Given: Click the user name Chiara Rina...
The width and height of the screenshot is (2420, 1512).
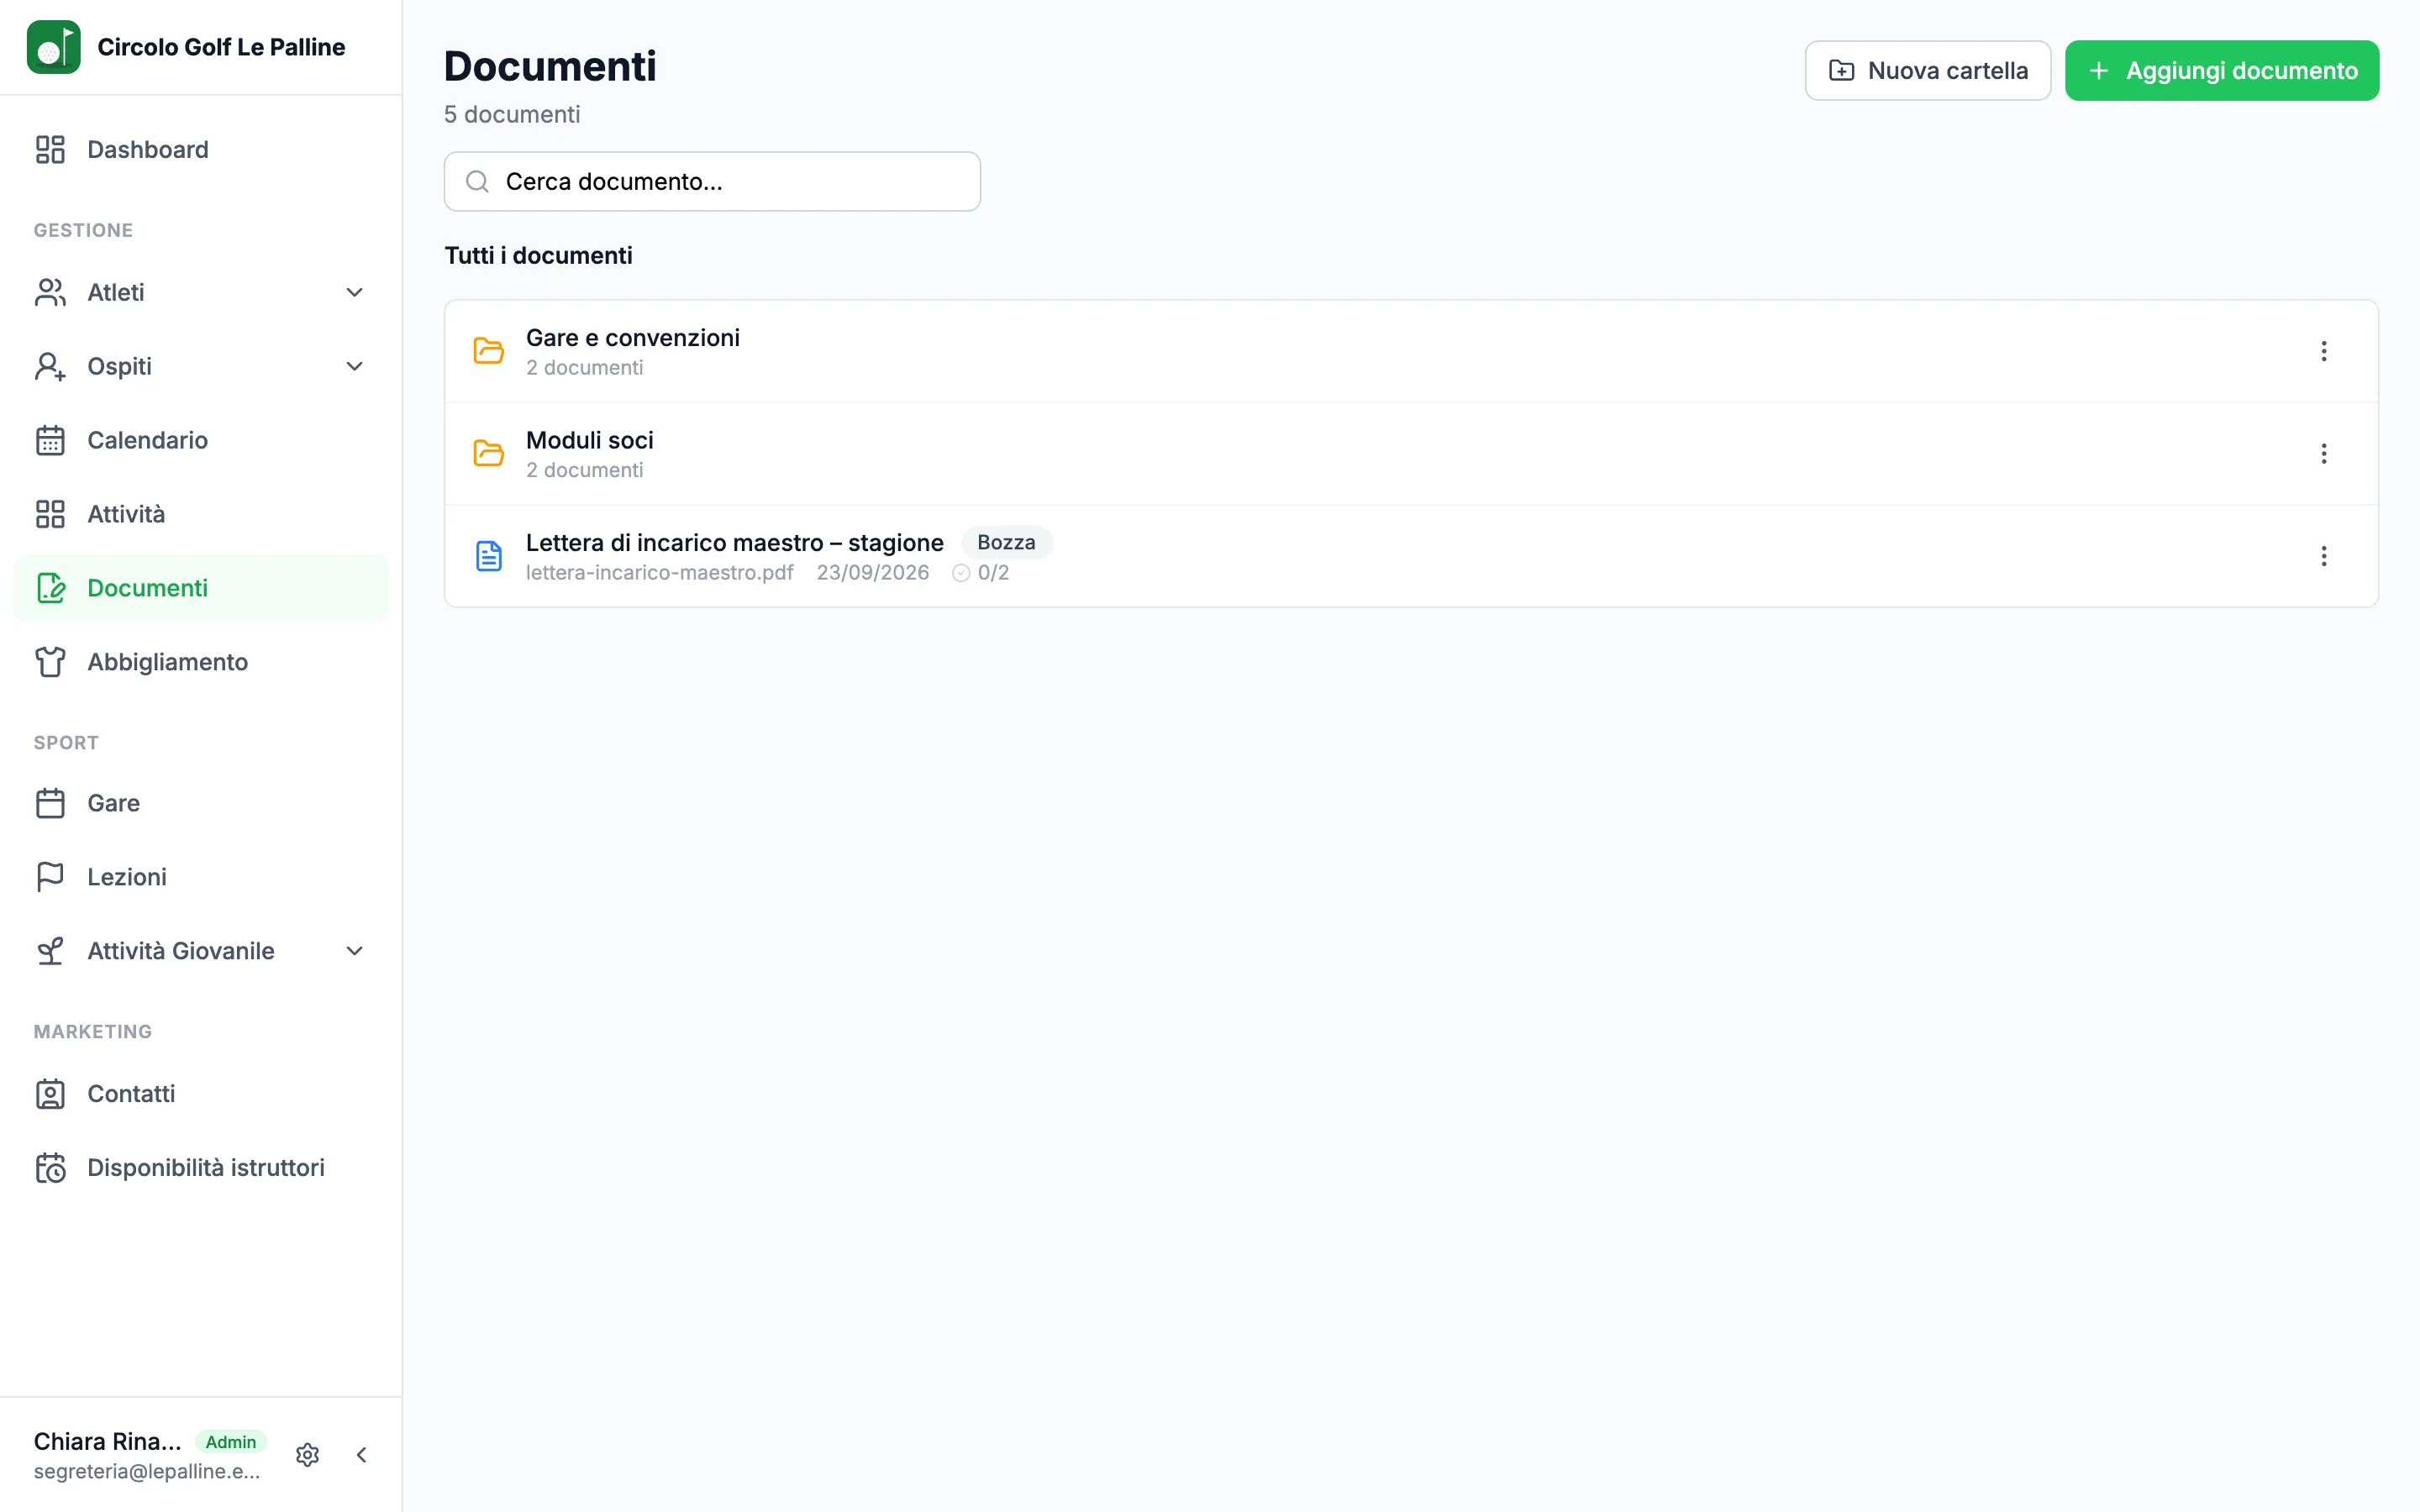Looking at the screenshot, I should (x=107, y=1442).
